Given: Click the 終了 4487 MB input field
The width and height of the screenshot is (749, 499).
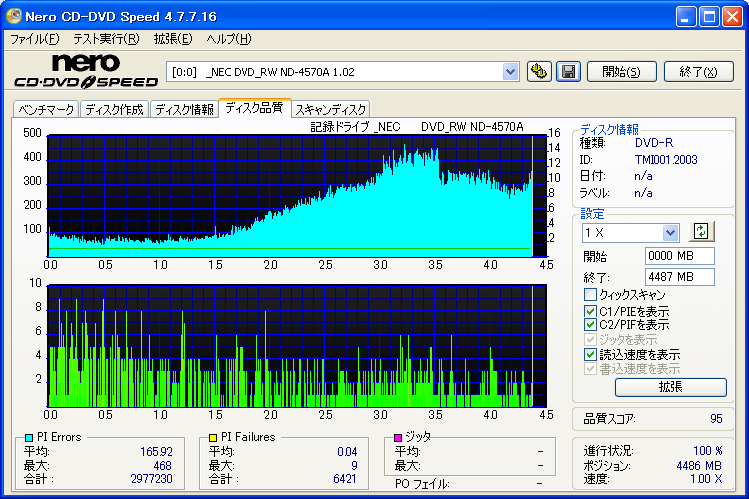Looking at the screenshot, I should click(x=679, y=276).
